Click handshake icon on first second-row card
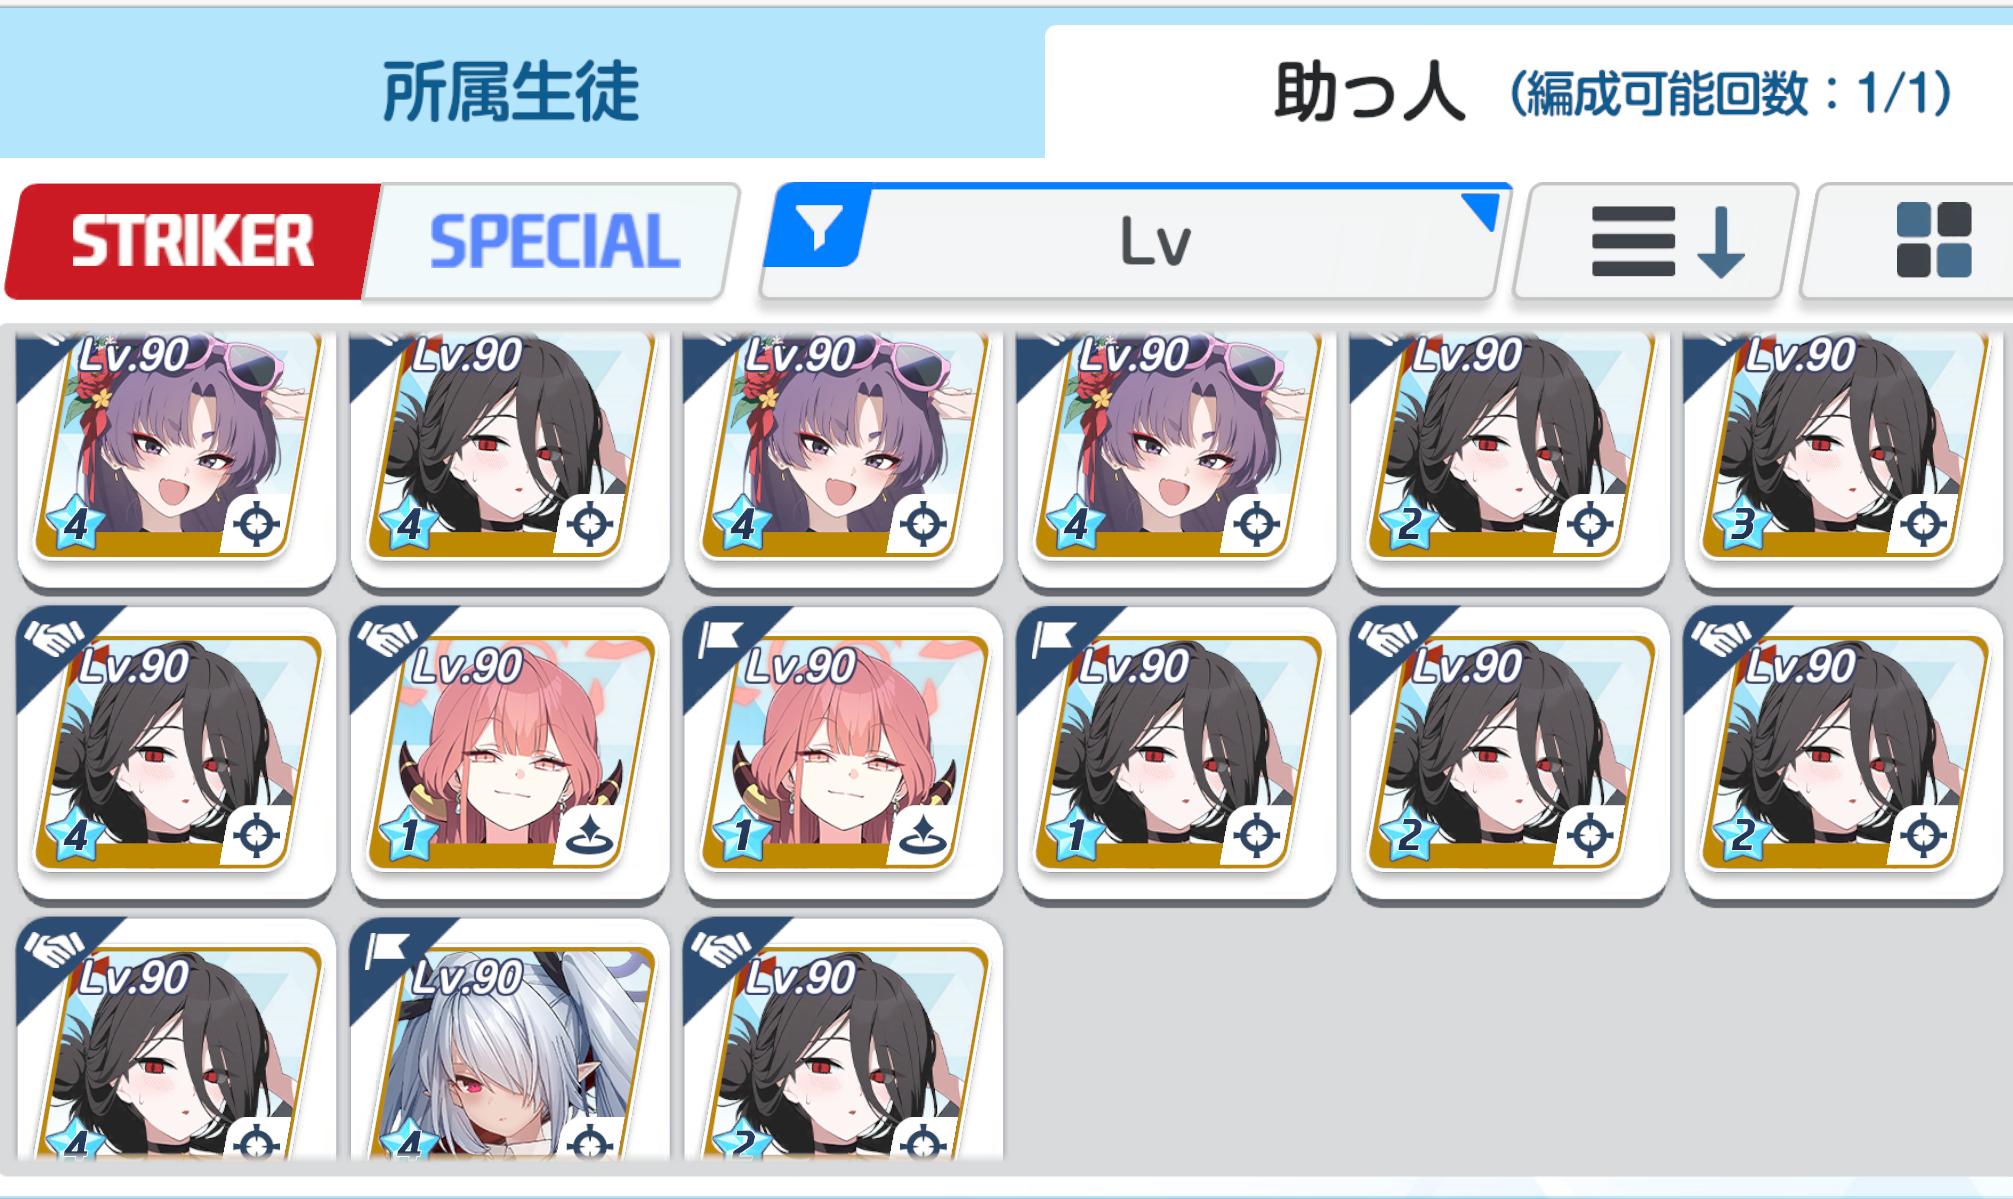The image size is (2013, 1199). pos(54,636)
